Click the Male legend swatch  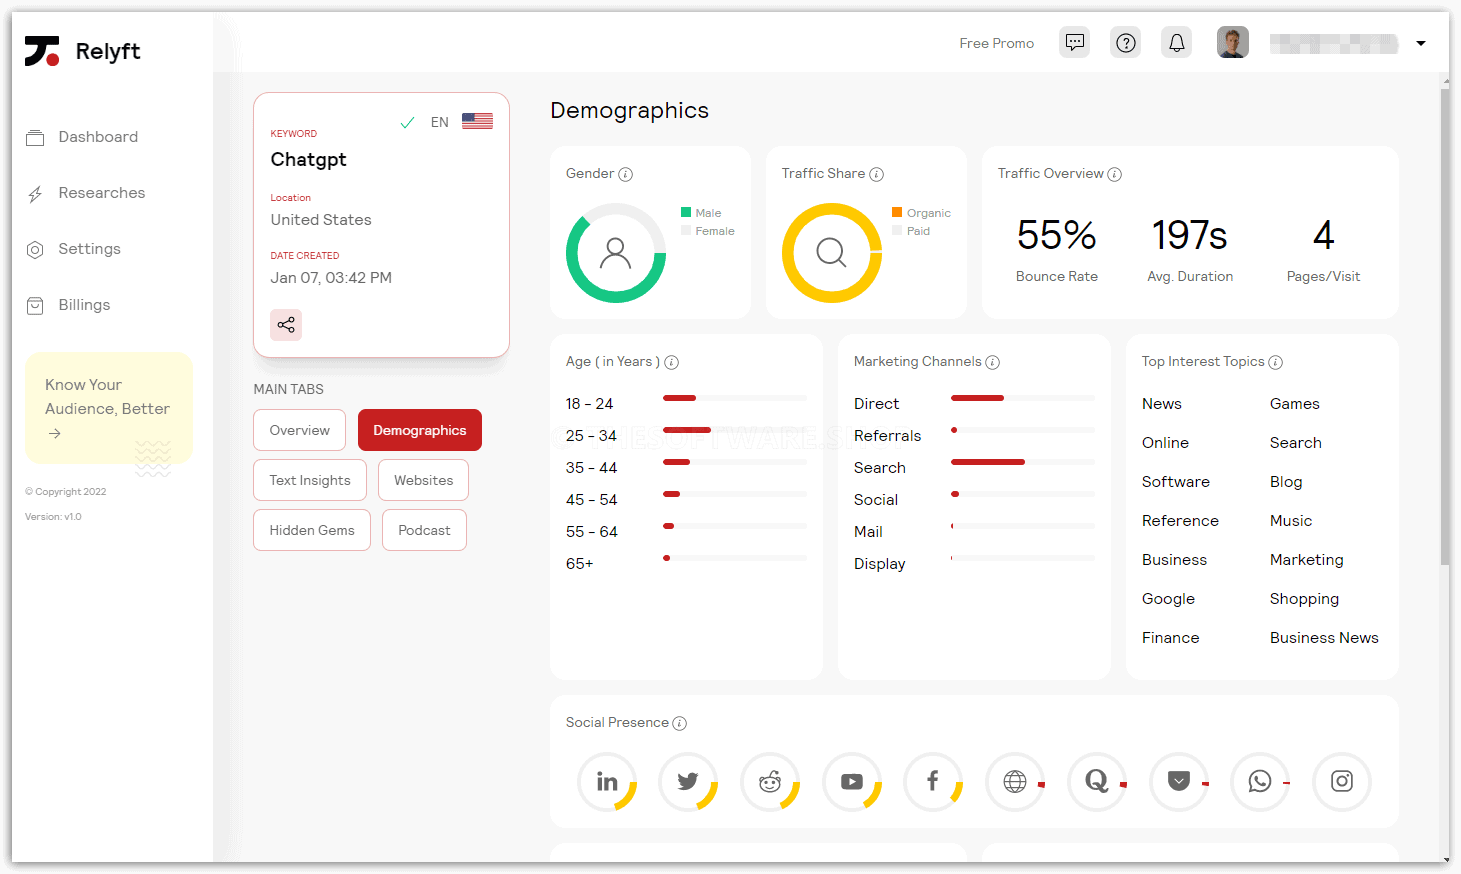point(686,212)
